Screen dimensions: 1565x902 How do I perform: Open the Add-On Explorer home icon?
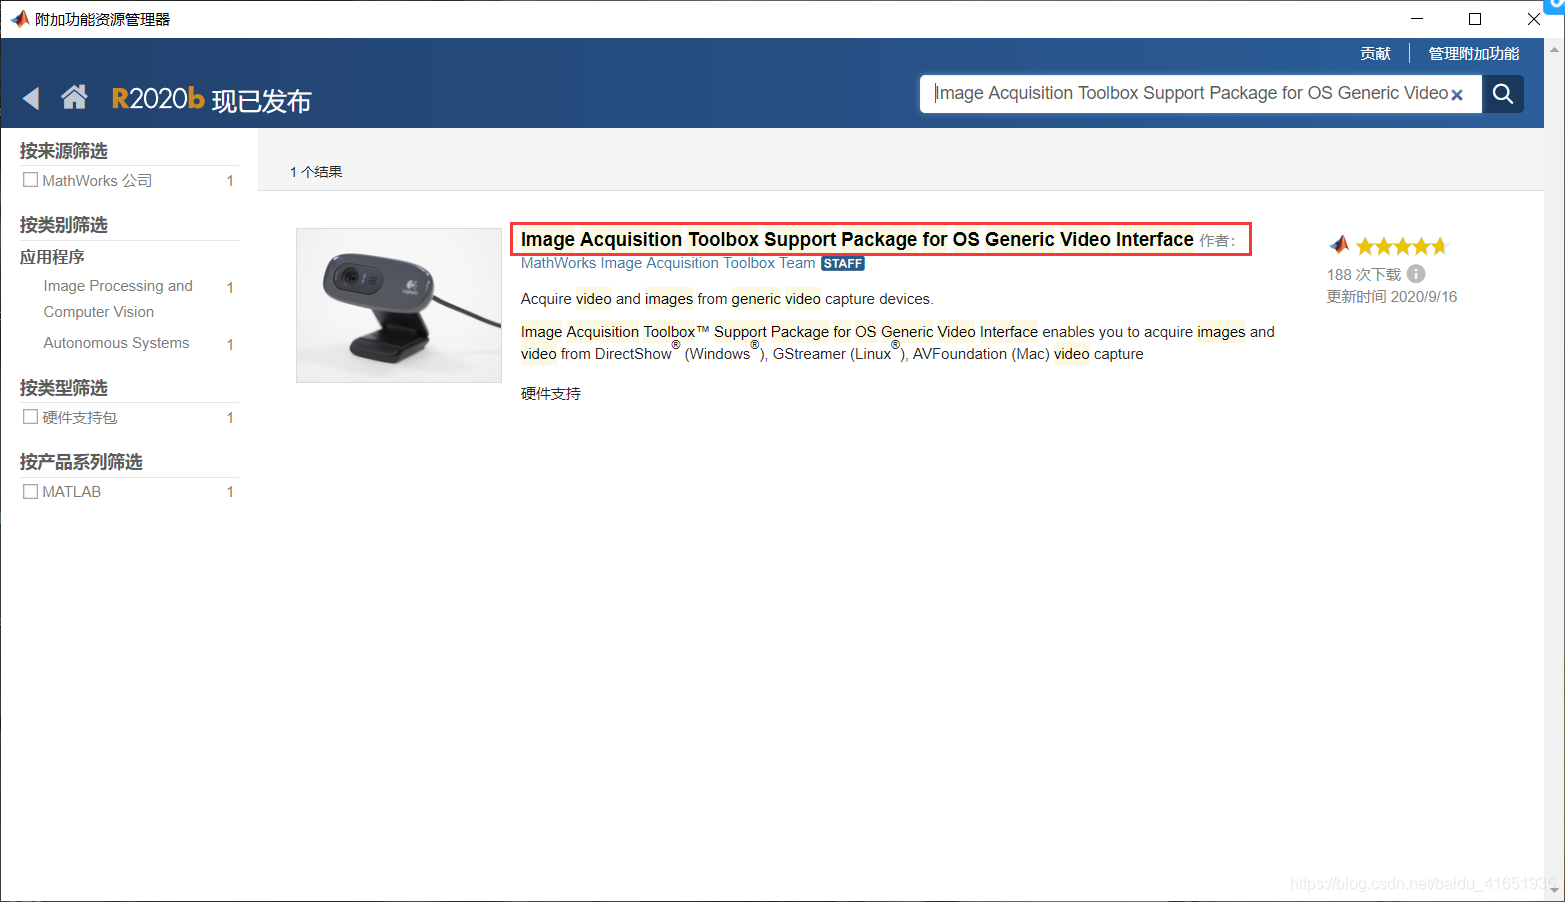[x=74, y=97]
